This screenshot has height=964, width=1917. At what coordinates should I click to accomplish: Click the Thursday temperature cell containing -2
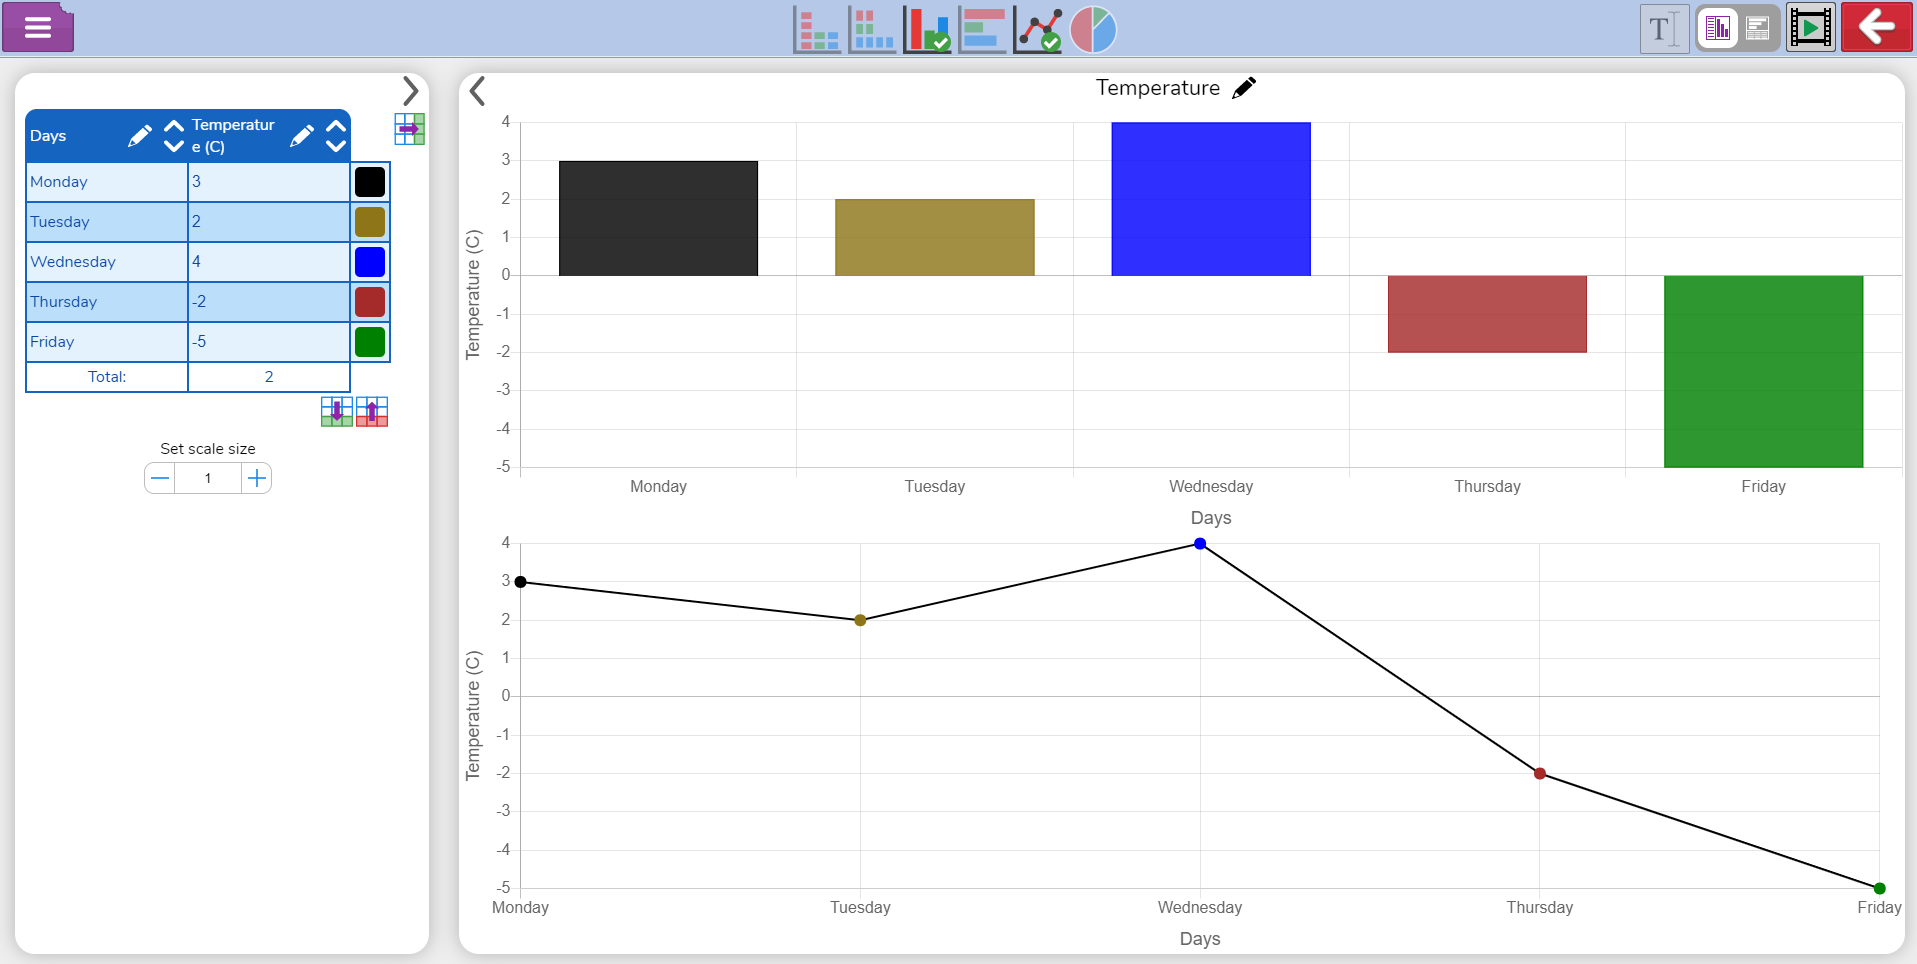(x=268, y=302)
